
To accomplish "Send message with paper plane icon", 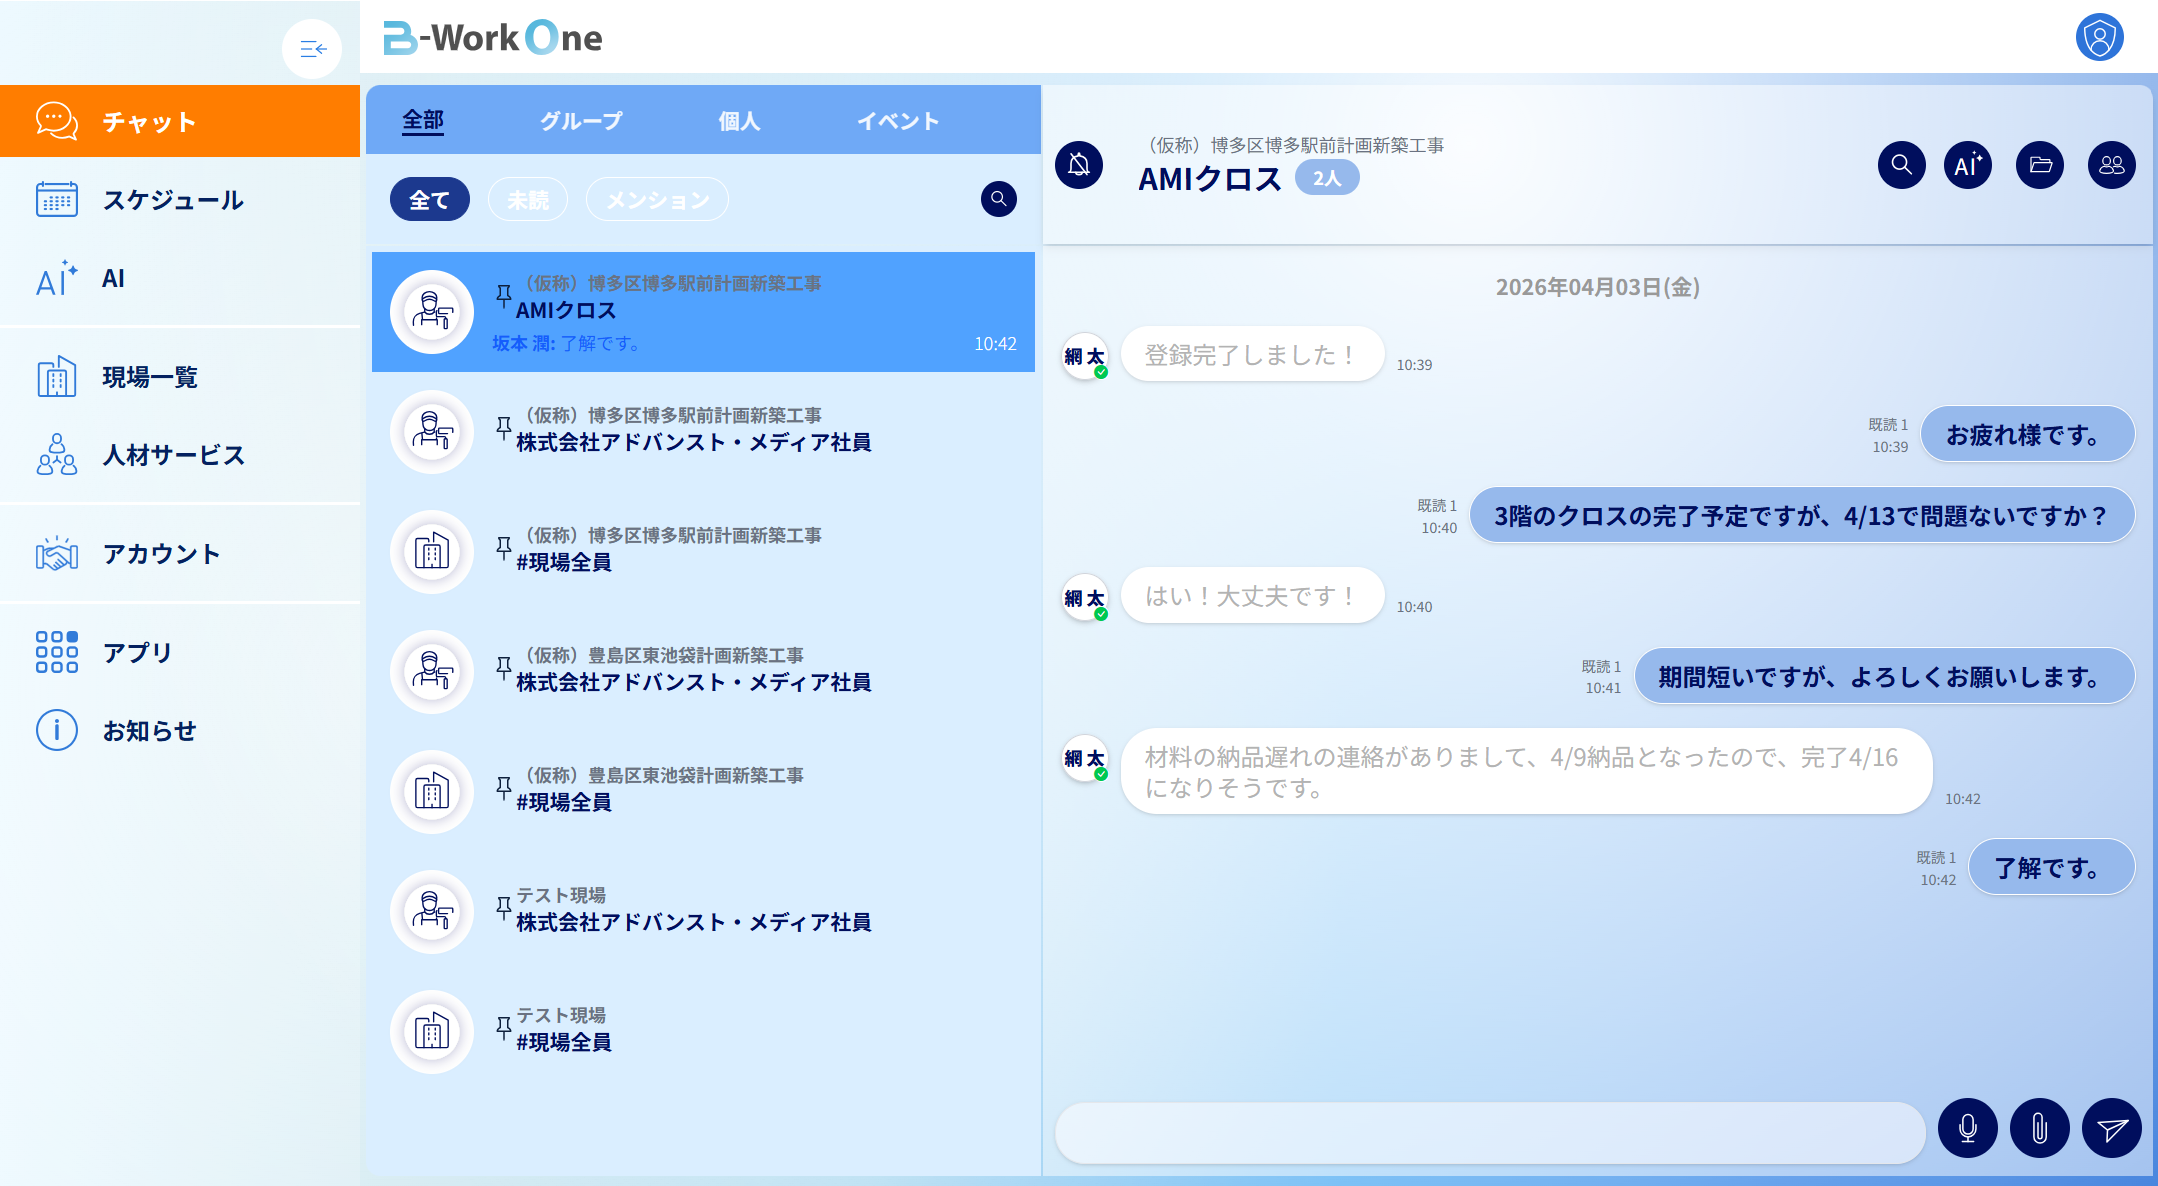I will (x=2111, y=1129).
